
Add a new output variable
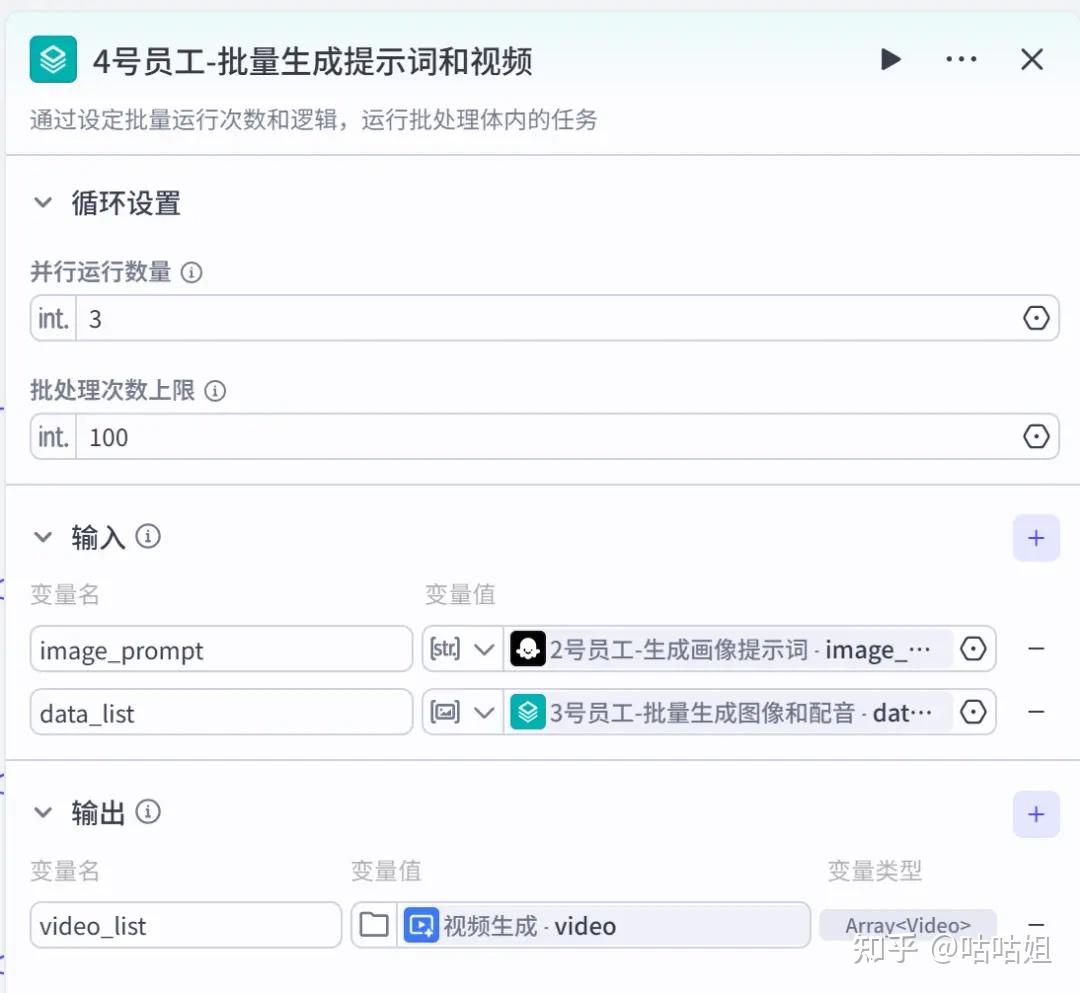(1036, 814)
